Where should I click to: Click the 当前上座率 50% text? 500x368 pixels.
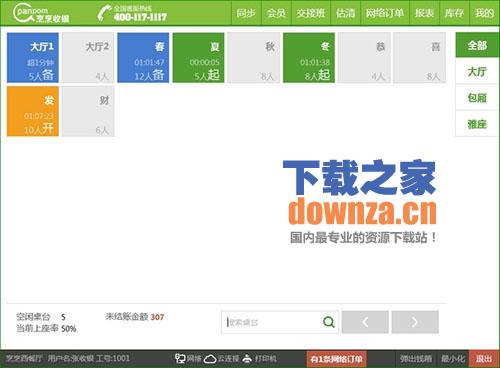coord(46,329)
